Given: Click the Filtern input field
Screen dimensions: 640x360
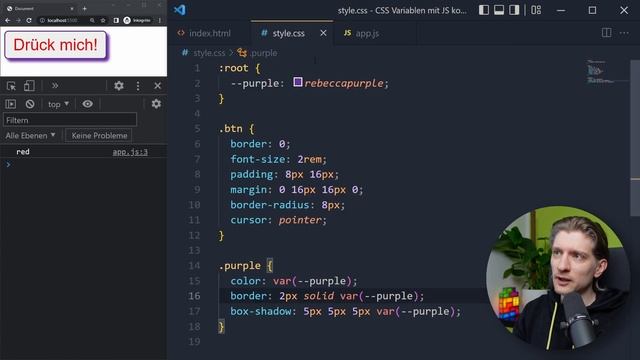Looking at the screenshot, I should 70,120.
